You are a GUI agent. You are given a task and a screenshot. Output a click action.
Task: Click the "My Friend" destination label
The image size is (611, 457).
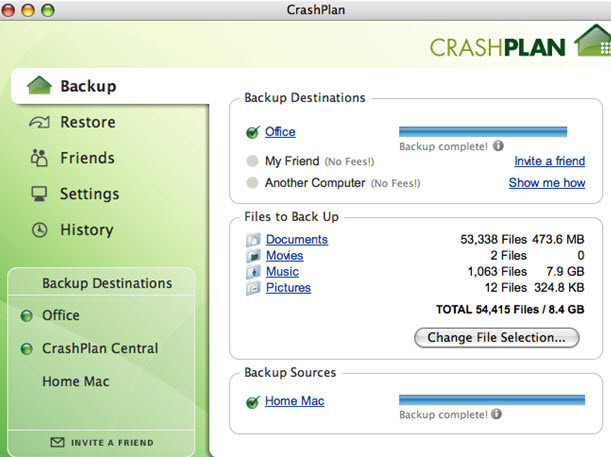pyautogui.click(x=292, y=161)
